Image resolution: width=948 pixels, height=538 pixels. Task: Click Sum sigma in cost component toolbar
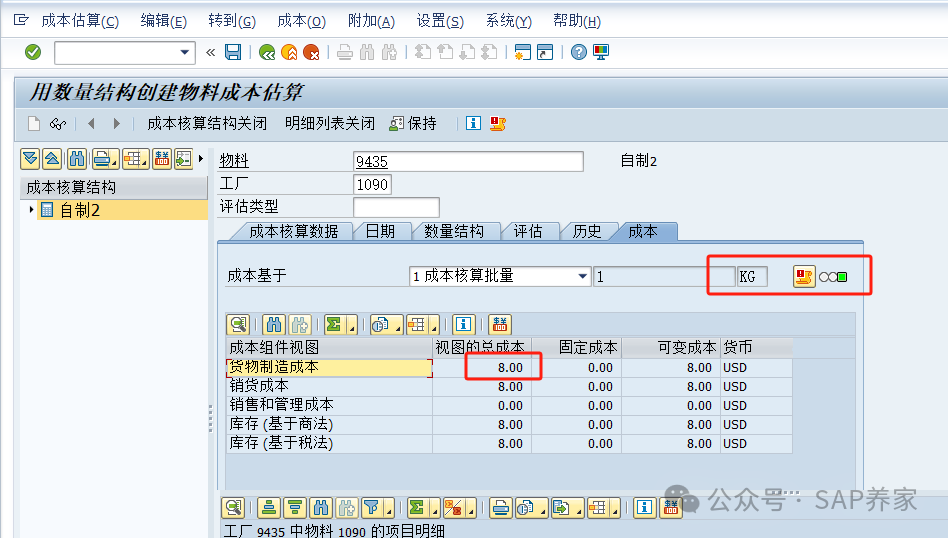(x=333, y=325)
